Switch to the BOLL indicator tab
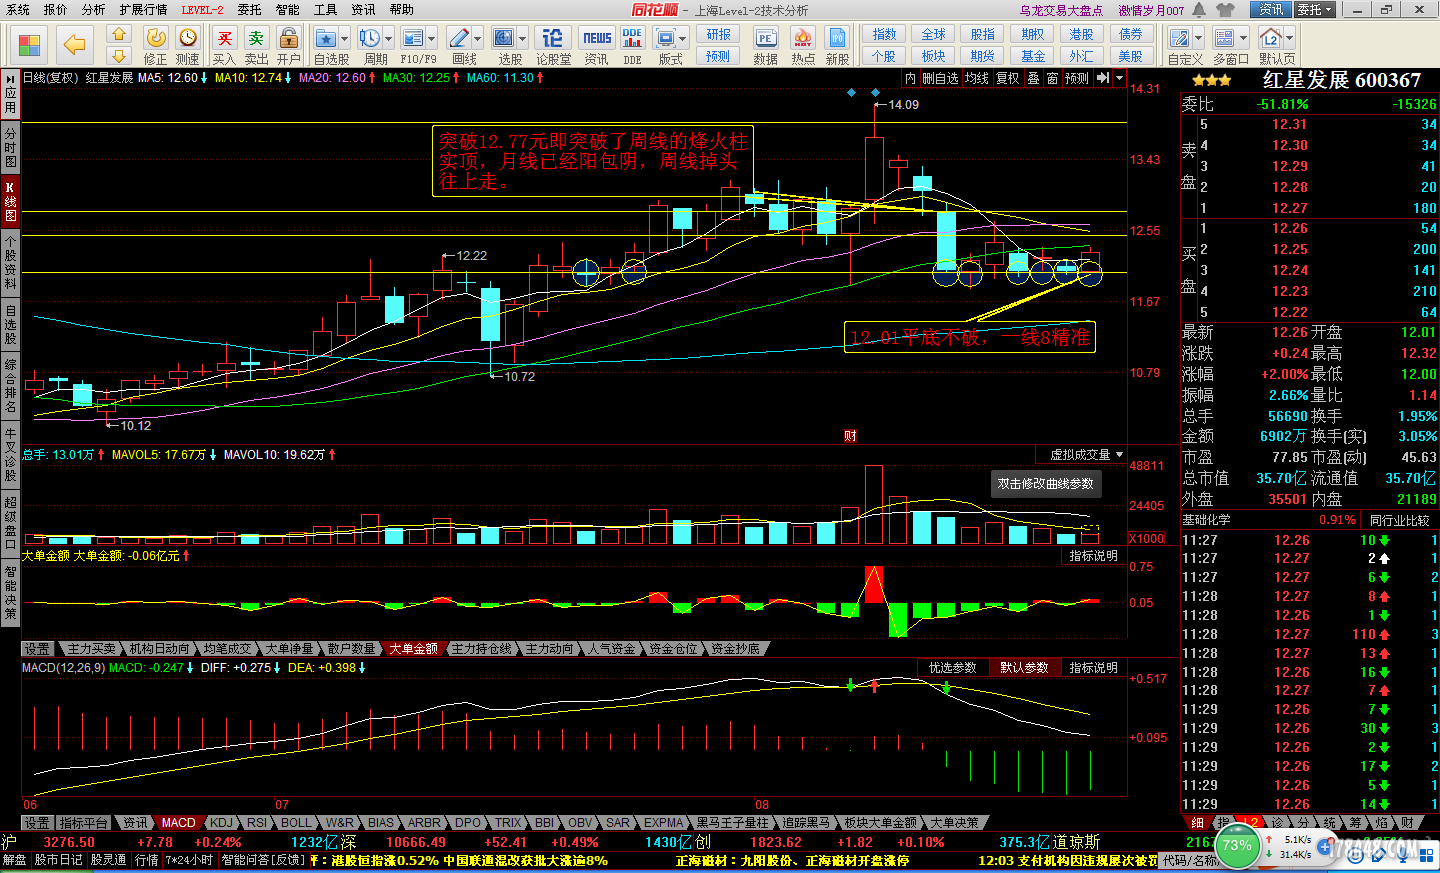1440x873 pixels. pyautogui.click(x=296, y=823)
